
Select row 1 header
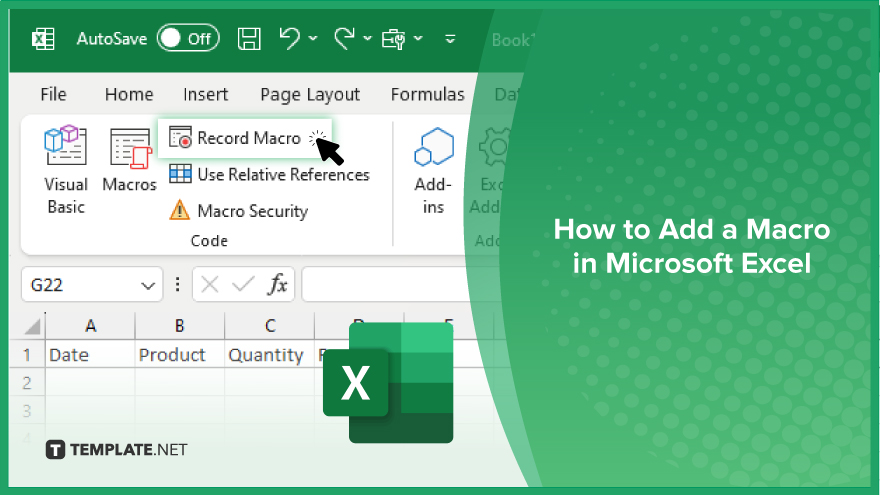tap(26, 355)
